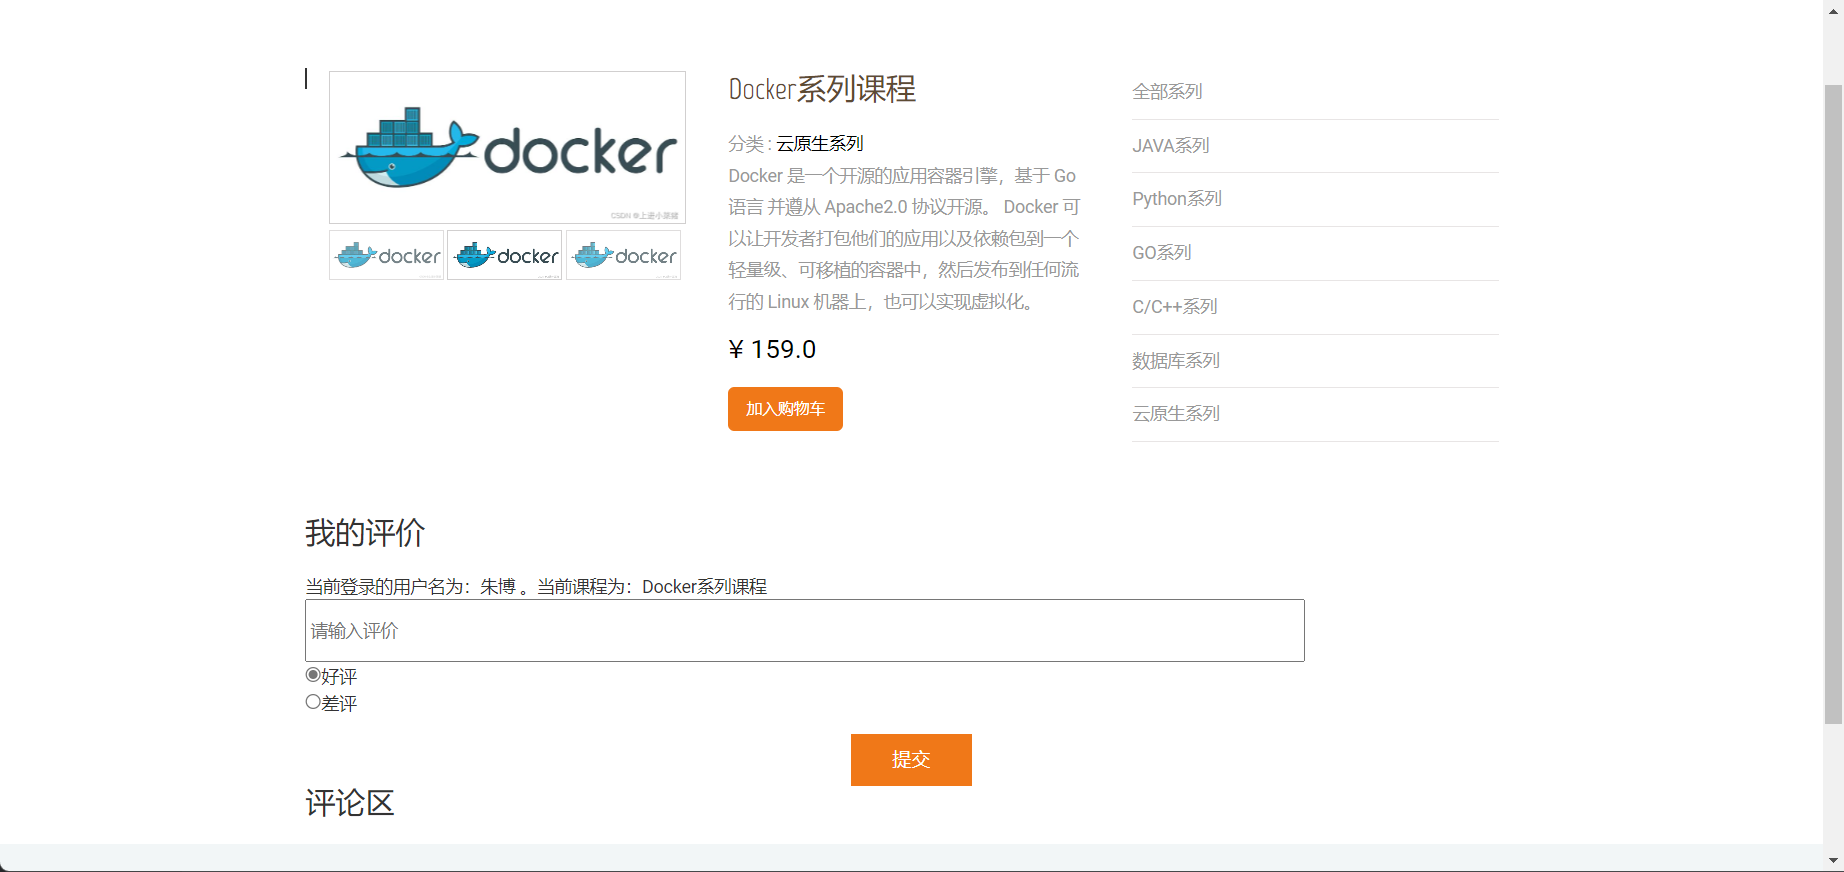
Task: Click the scrollbar down arrow
Action: point(1833,860)
